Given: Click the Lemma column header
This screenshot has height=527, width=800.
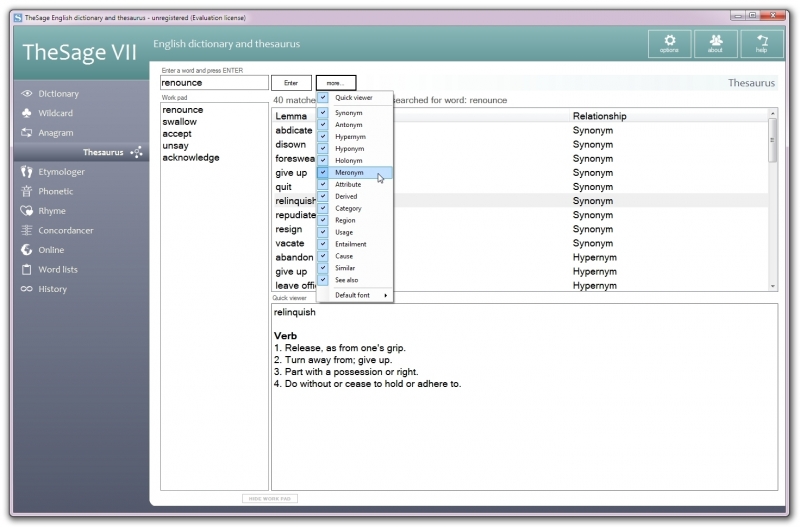Looking at the screenshot, I should click(x=291, y=116).
